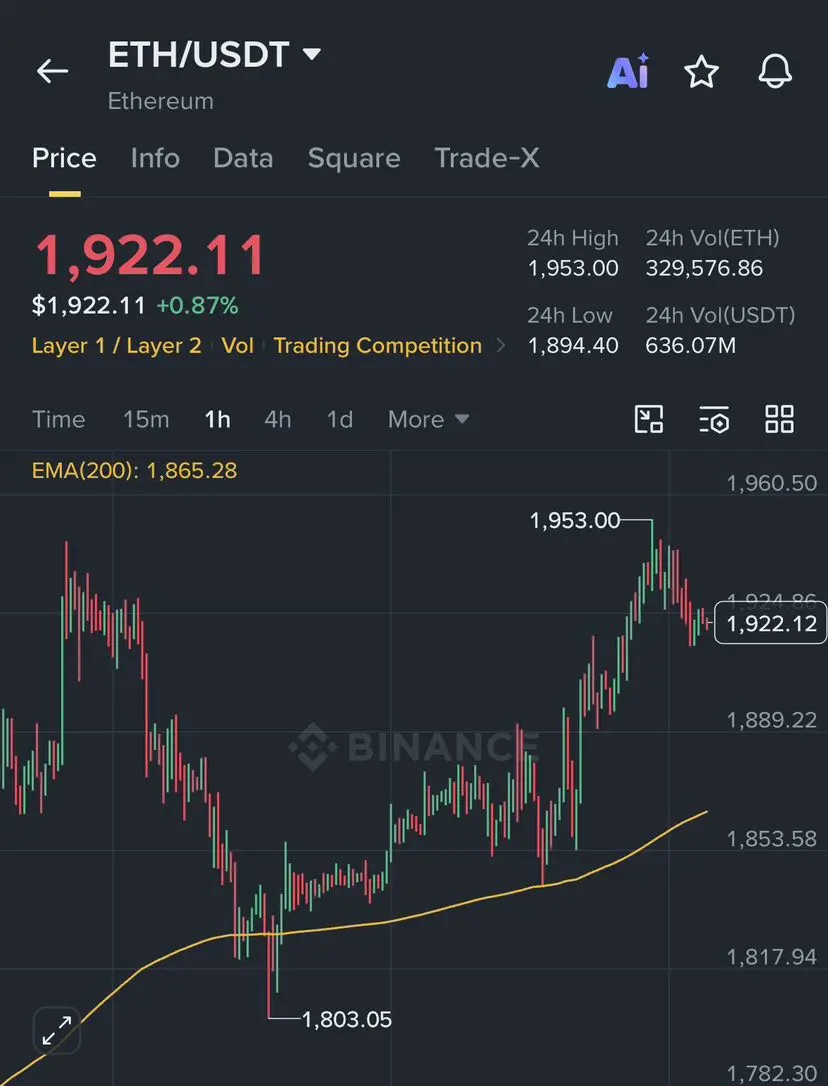Open price alert bell icon
The image size is (828, 1086).
[775, 71]
